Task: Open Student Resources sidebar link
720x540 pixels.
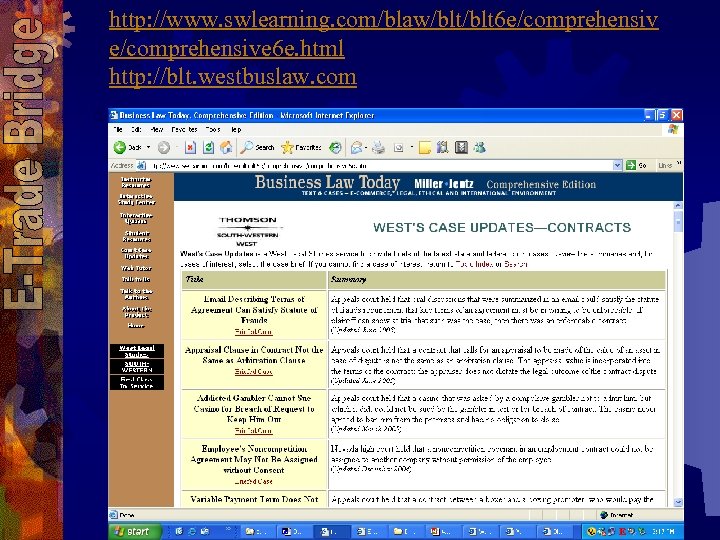Action: tap(136, 236)
